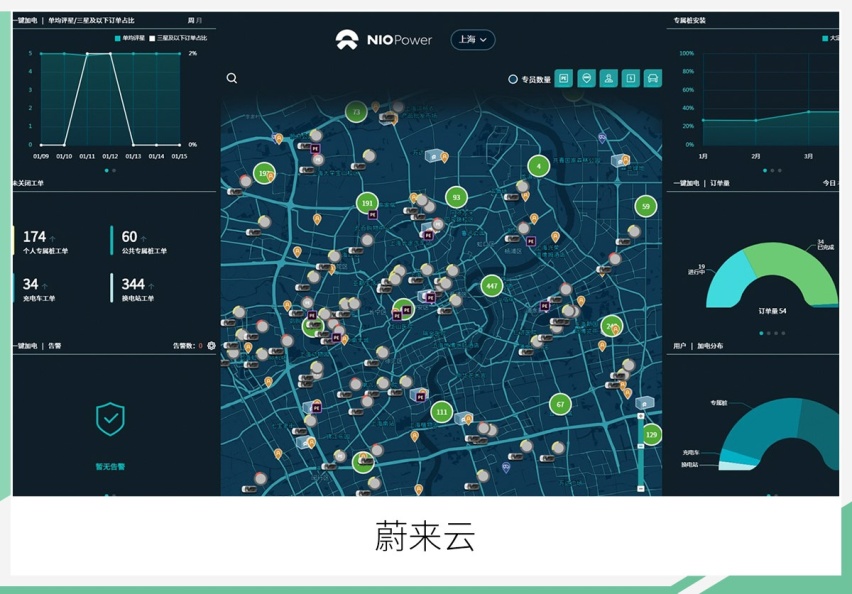Toggle the location pin filter icon
This screenshot has height=594, width=852.
tap(586, 78)
